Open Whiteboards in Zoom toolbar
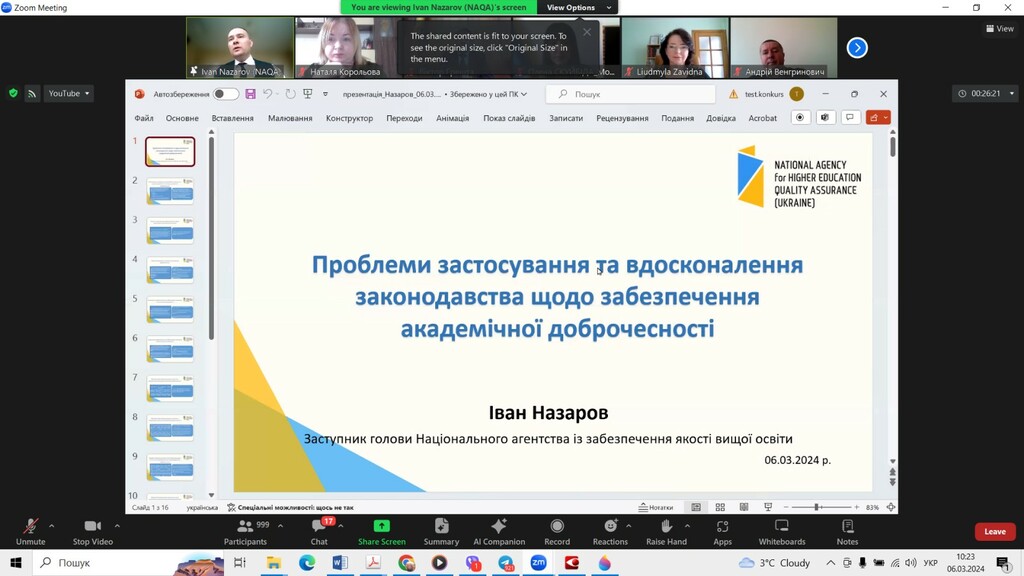This screenshot has height=576, width=1024. coord(782,526)
